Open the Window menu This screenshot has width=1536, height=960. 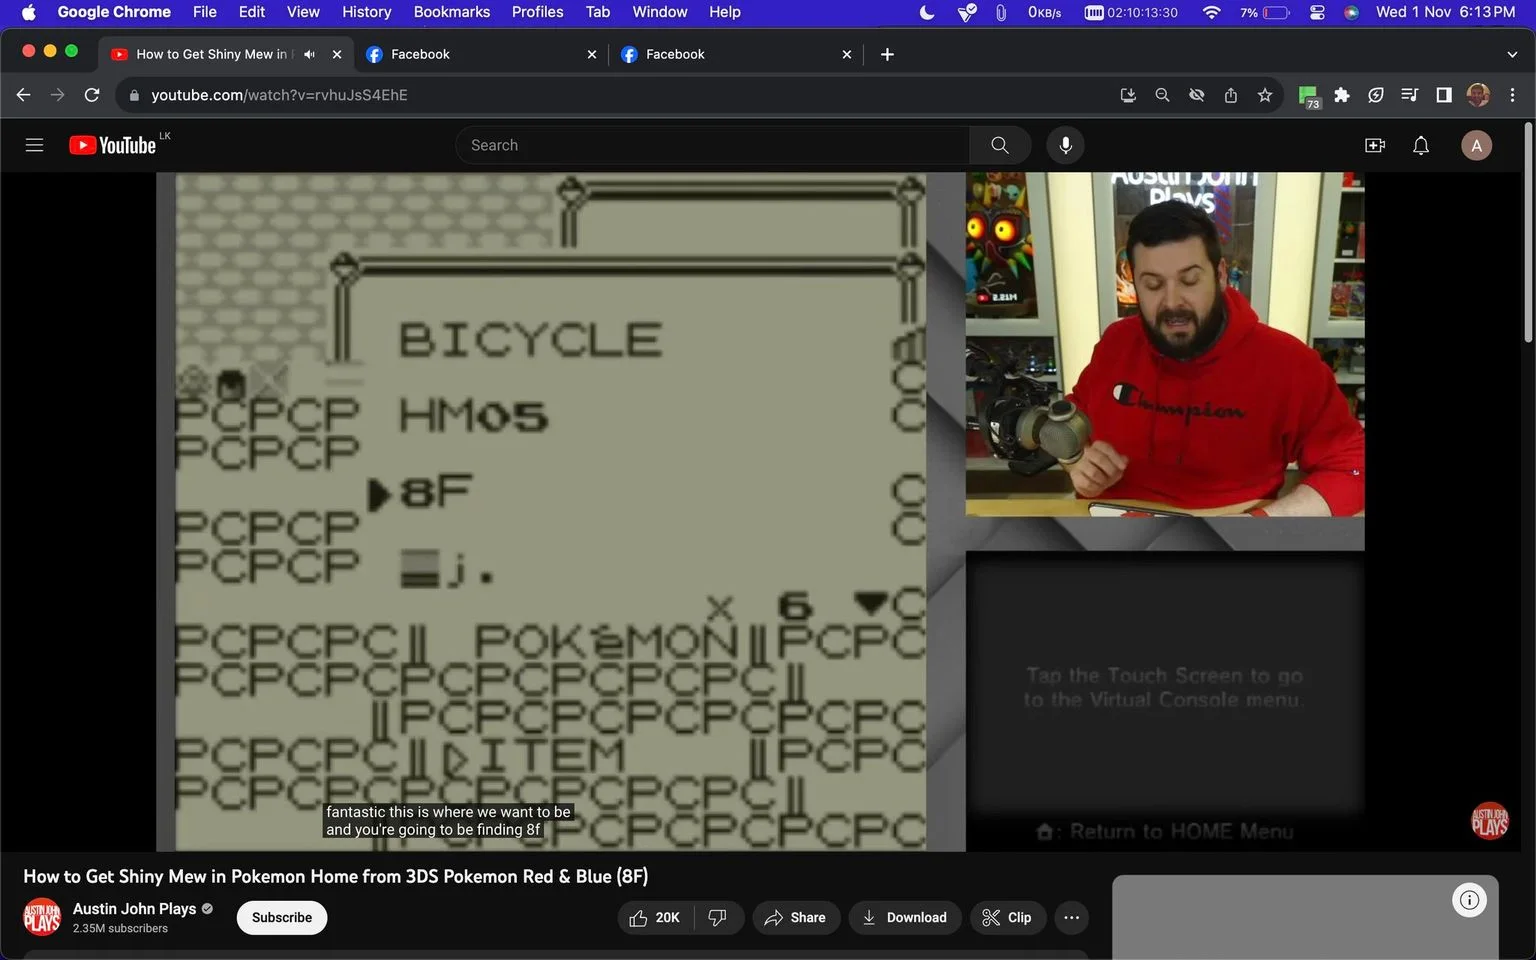tap(659, 12)
